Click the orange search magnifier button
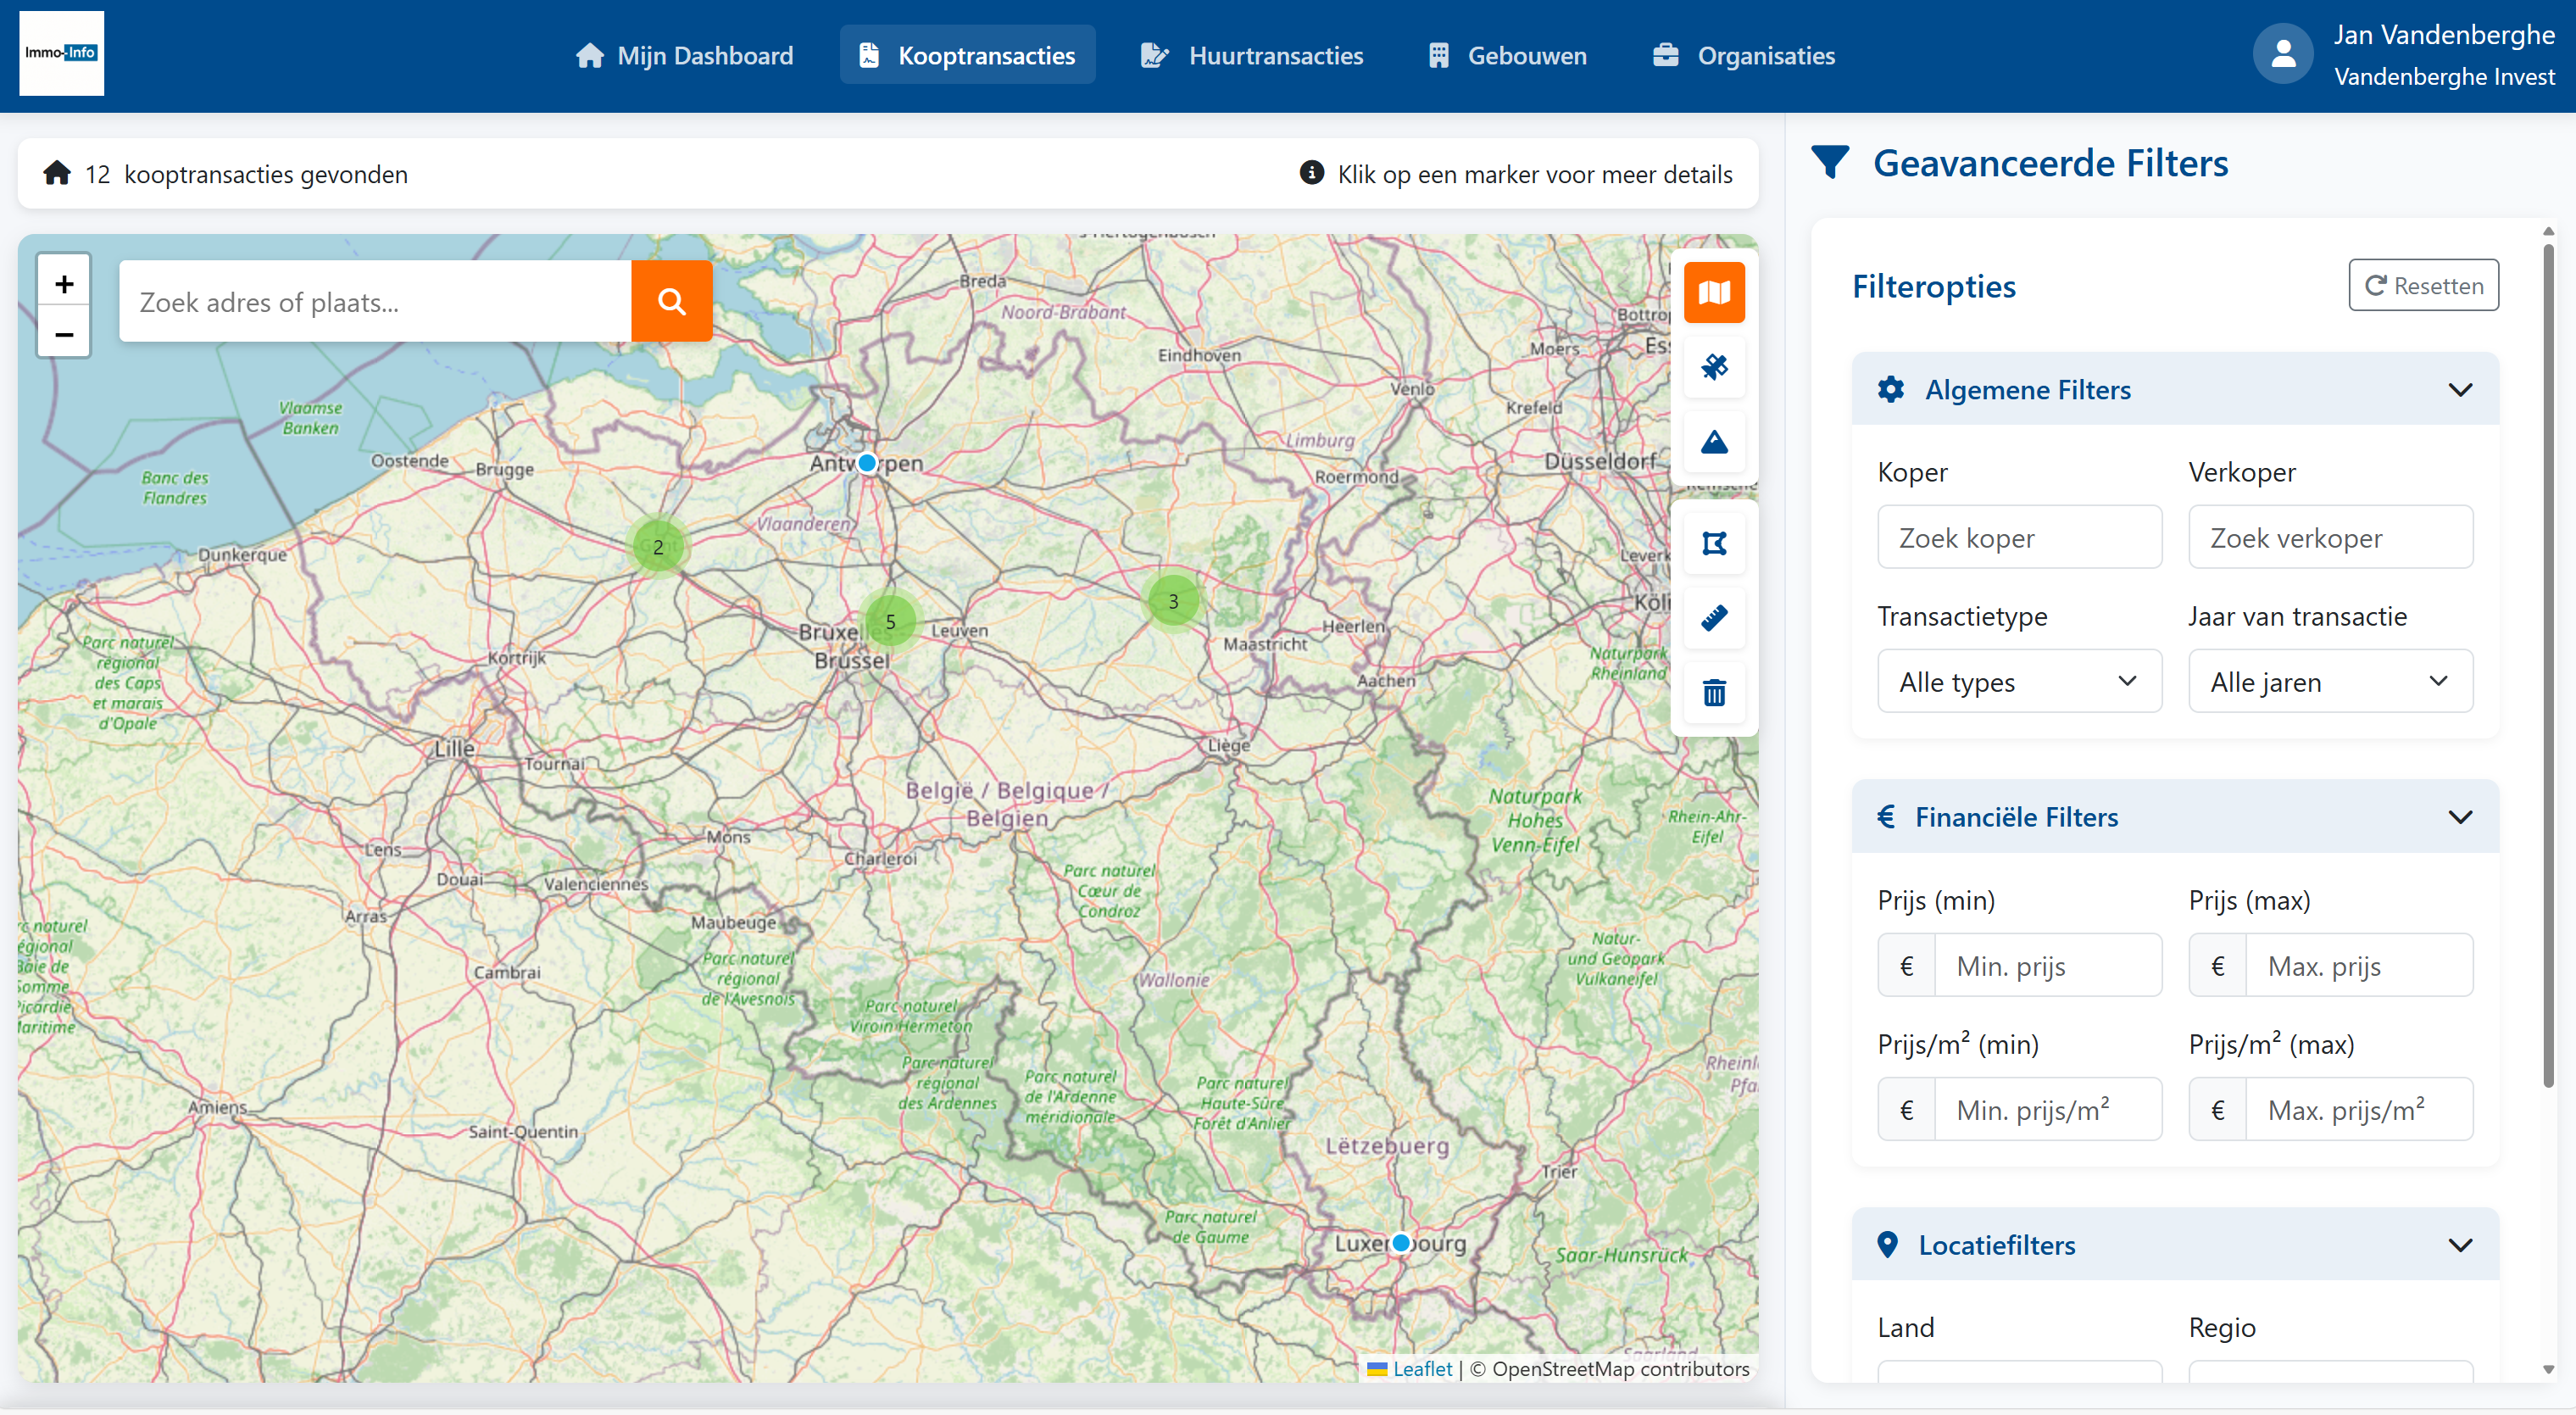The height and width of the screenshot is (1415, 2576). click(x=672, y=301)
